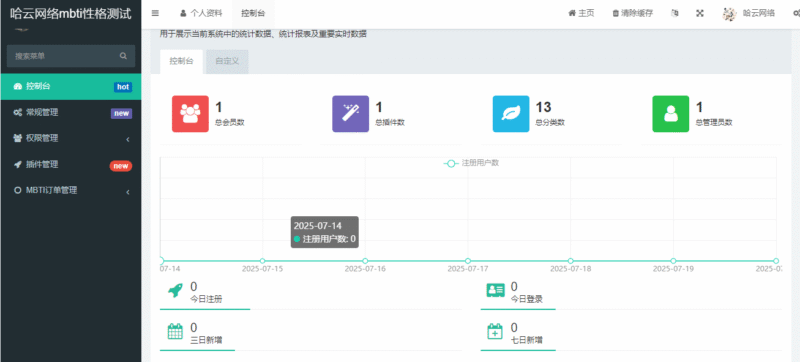Click the dashboard icon beside 控制台
The height and width of the screenshot is (362, 800).
point(17,86)
